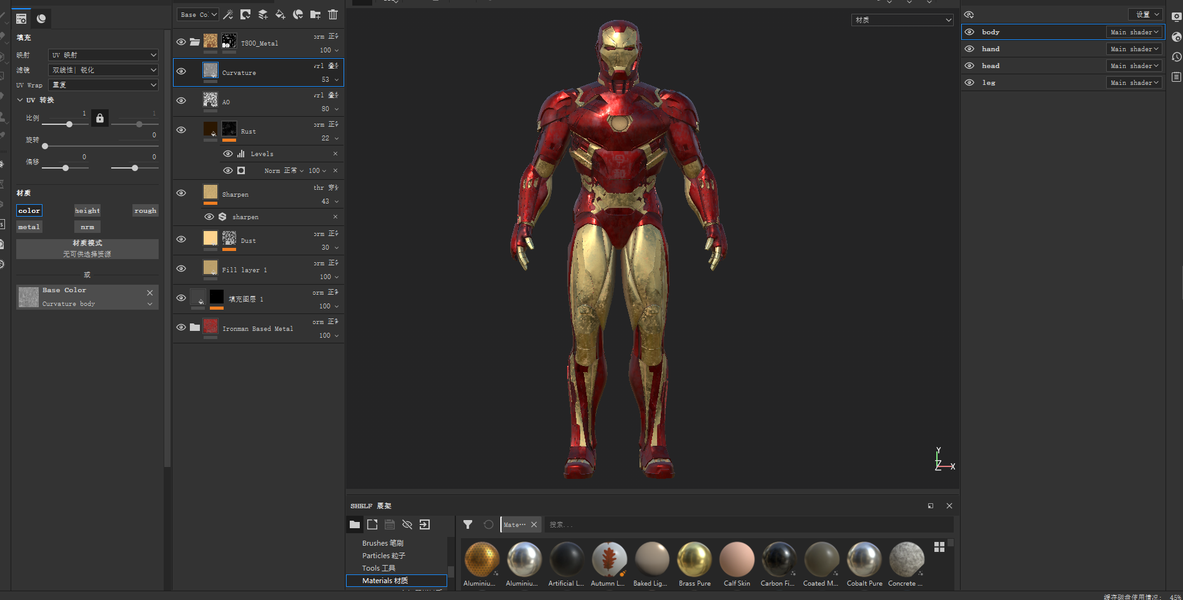Click the scale lock icon
Viewport: 1183px width, 600px height.
pos(100,118)
